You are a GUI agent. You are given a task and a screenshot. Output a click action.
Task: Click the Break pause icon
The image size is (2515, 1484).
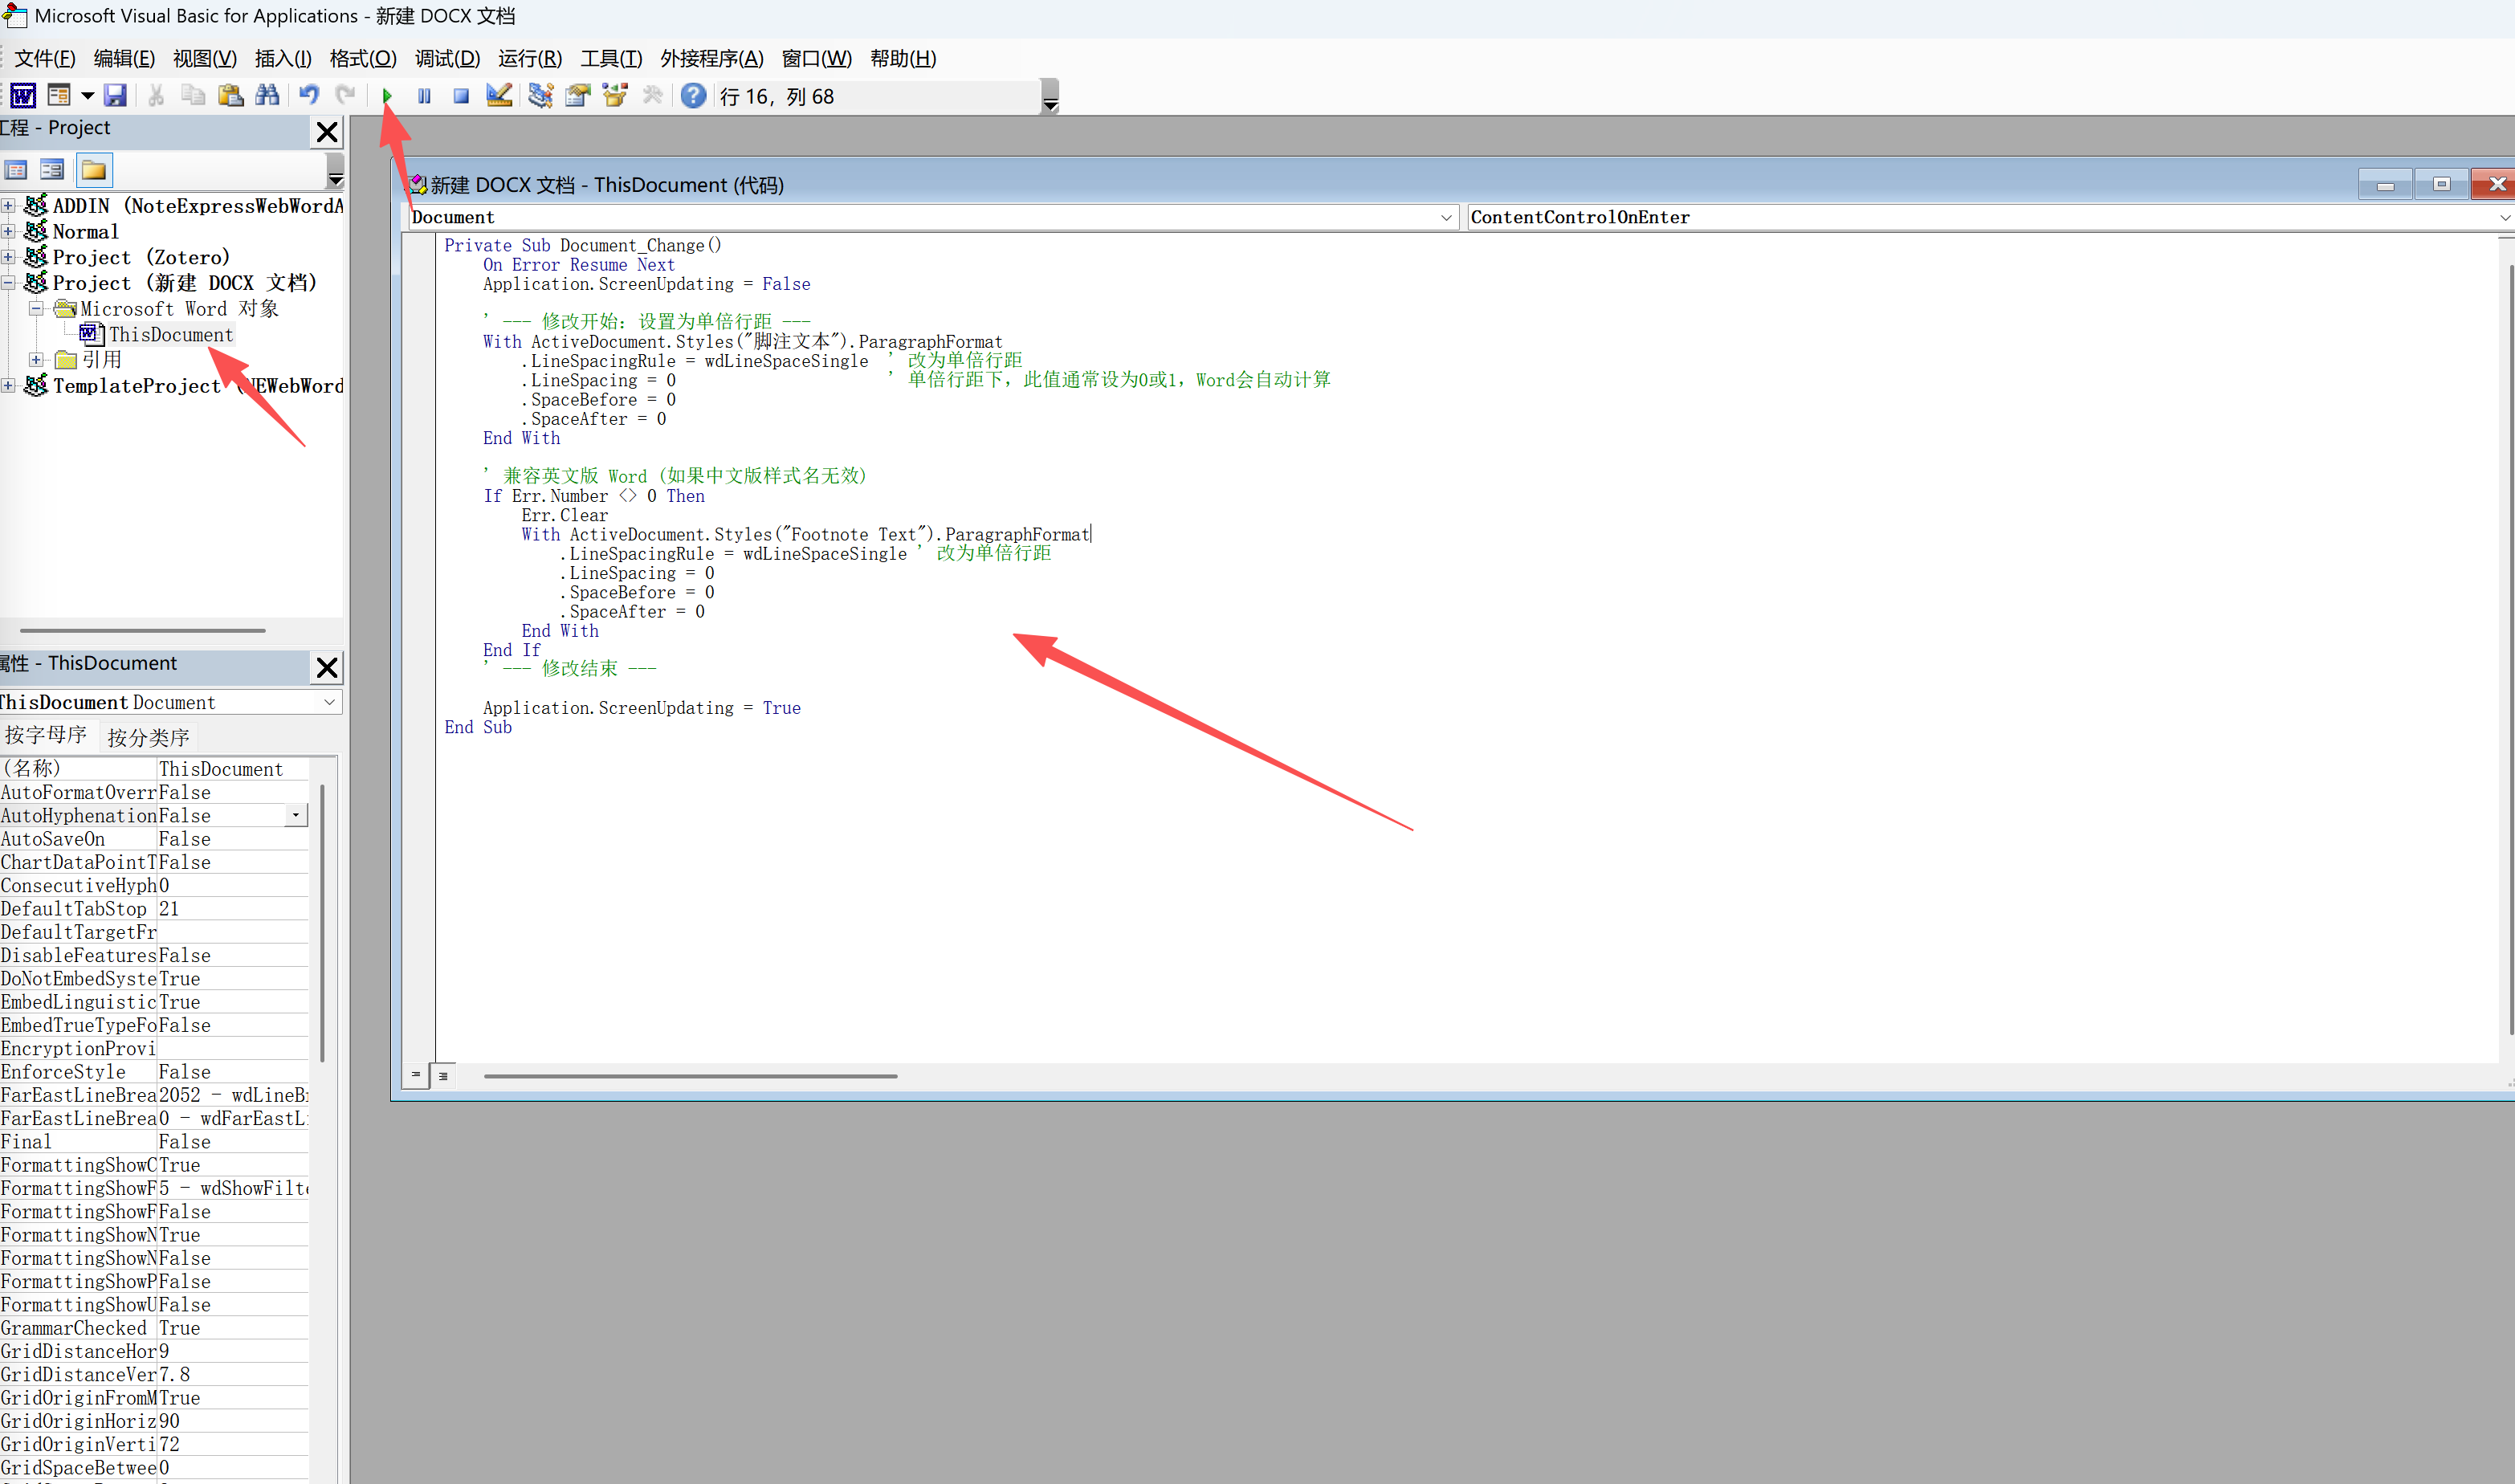point(424,96)
